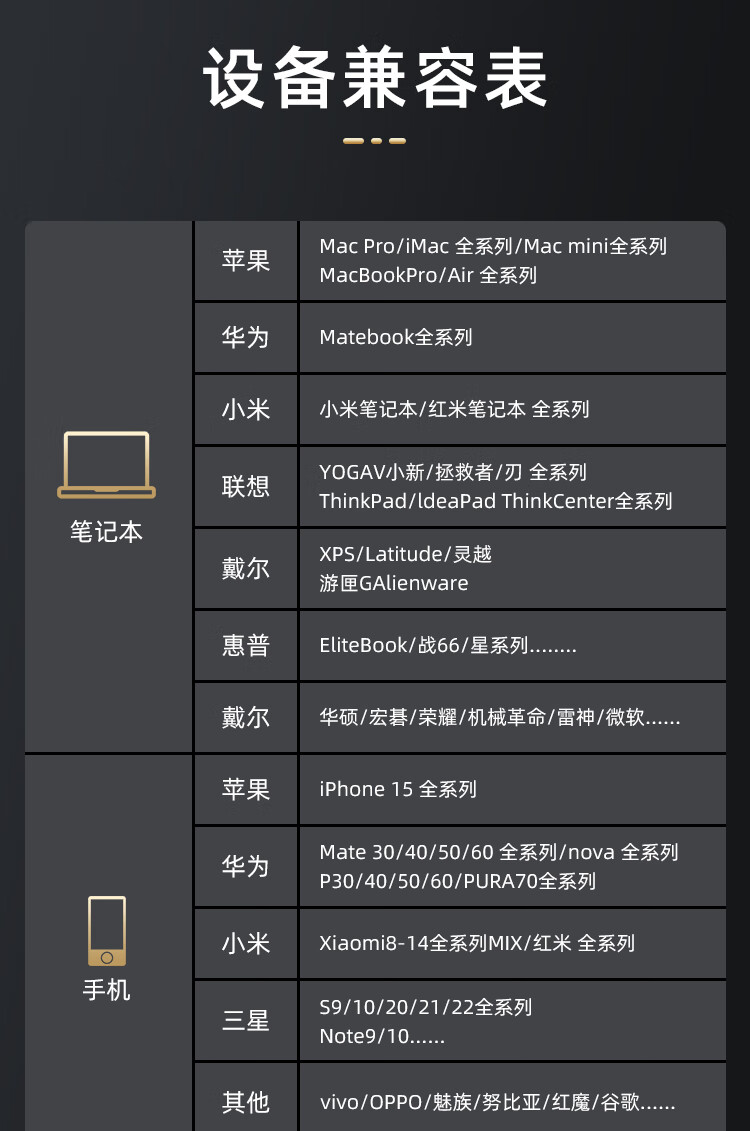Click the gold laptop icon
Viewport: 750px width, 1131px height.
point(106,465)
